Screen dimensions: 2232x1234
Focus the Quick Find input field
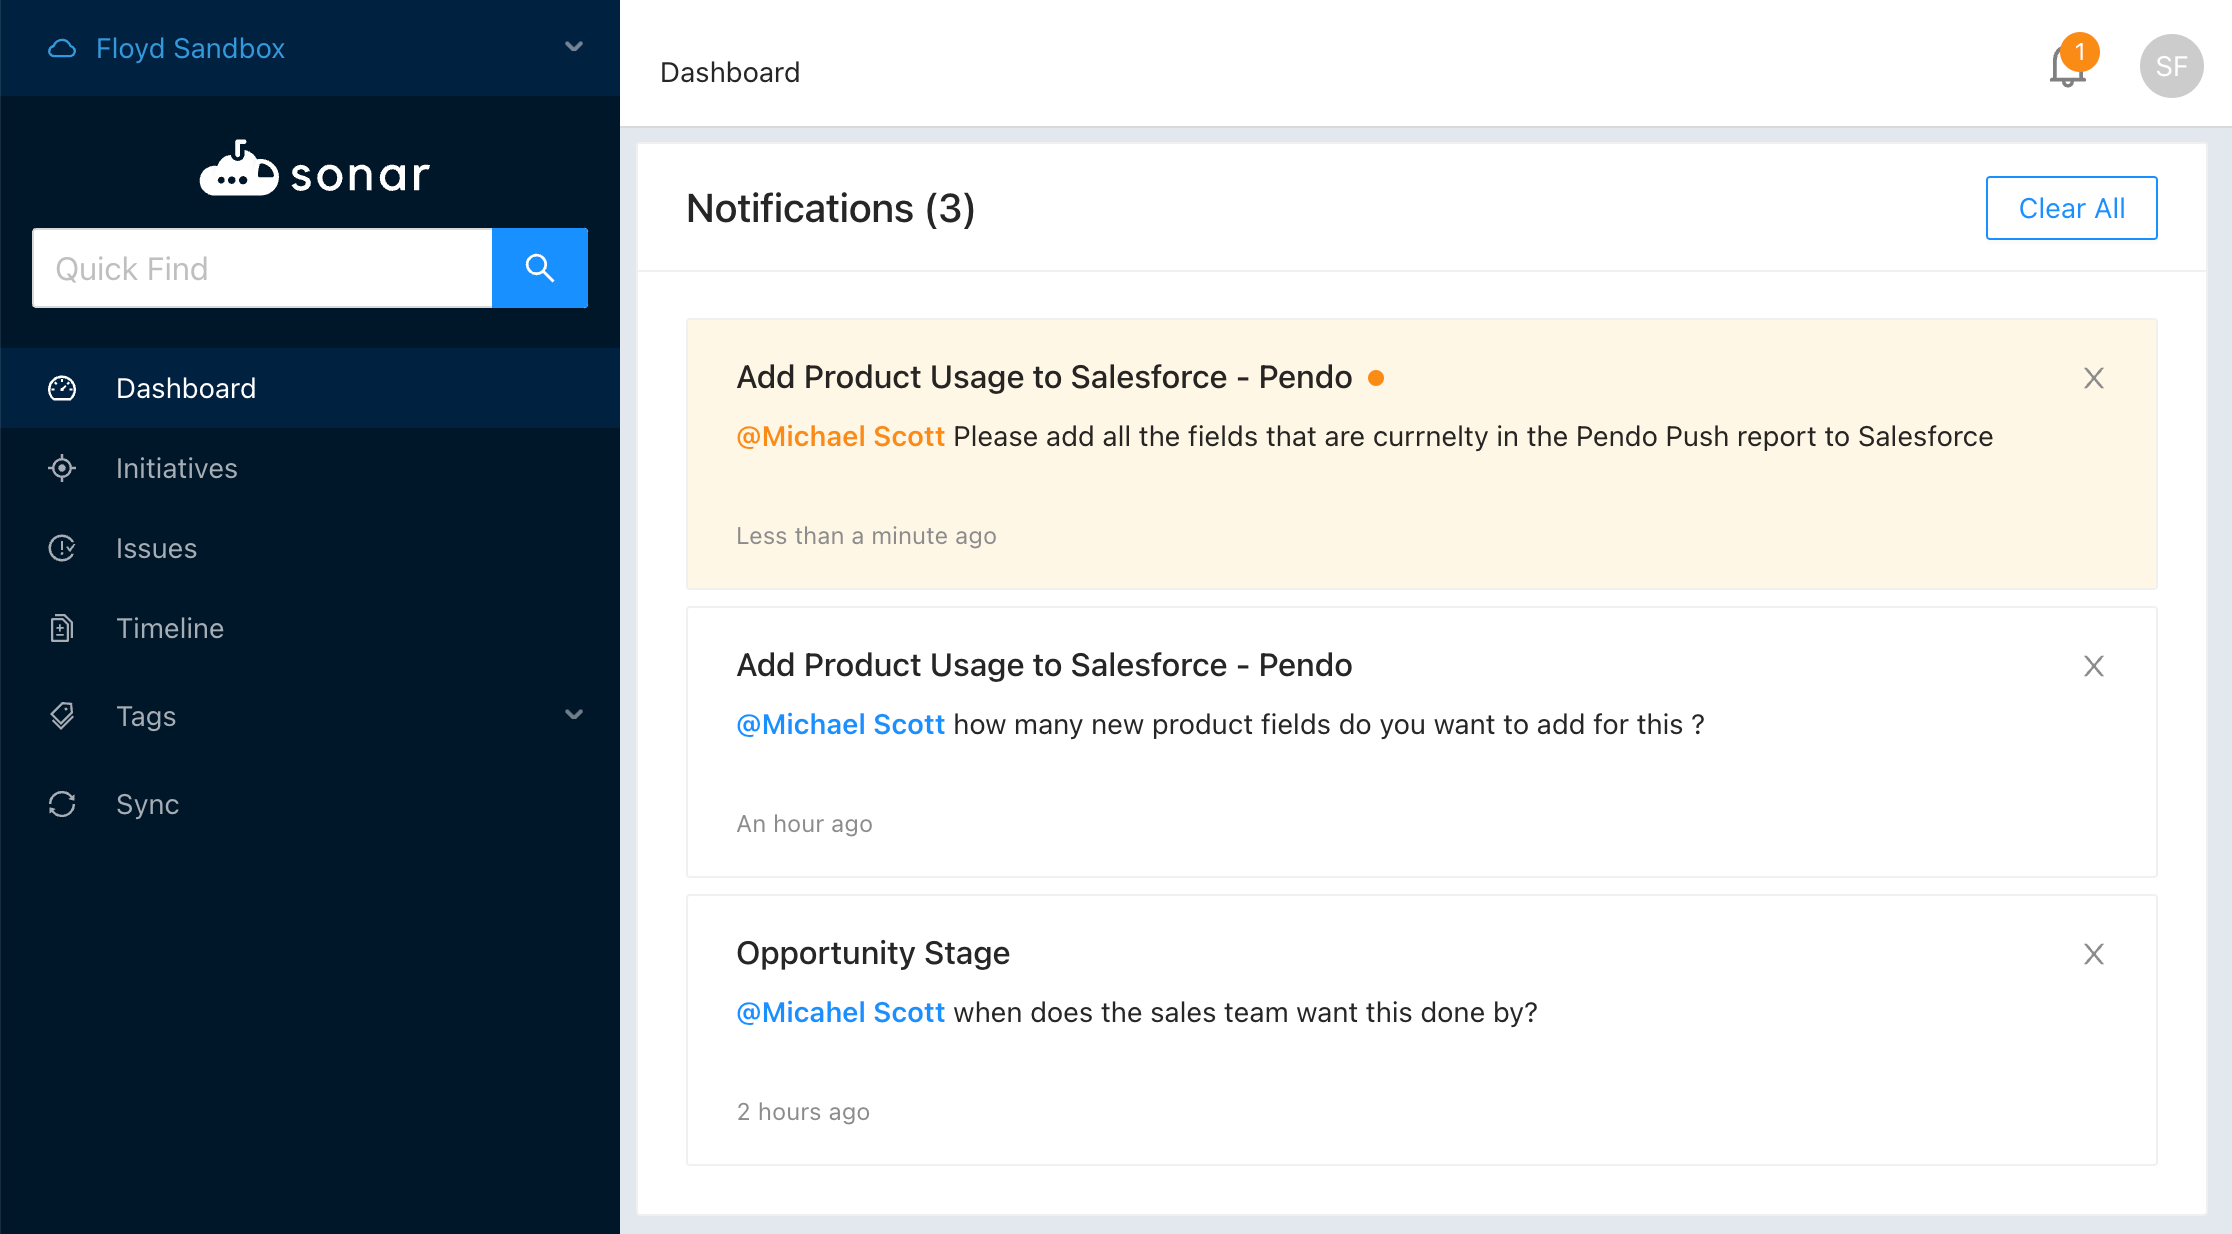pyautogui.click(x=262, y=268)
